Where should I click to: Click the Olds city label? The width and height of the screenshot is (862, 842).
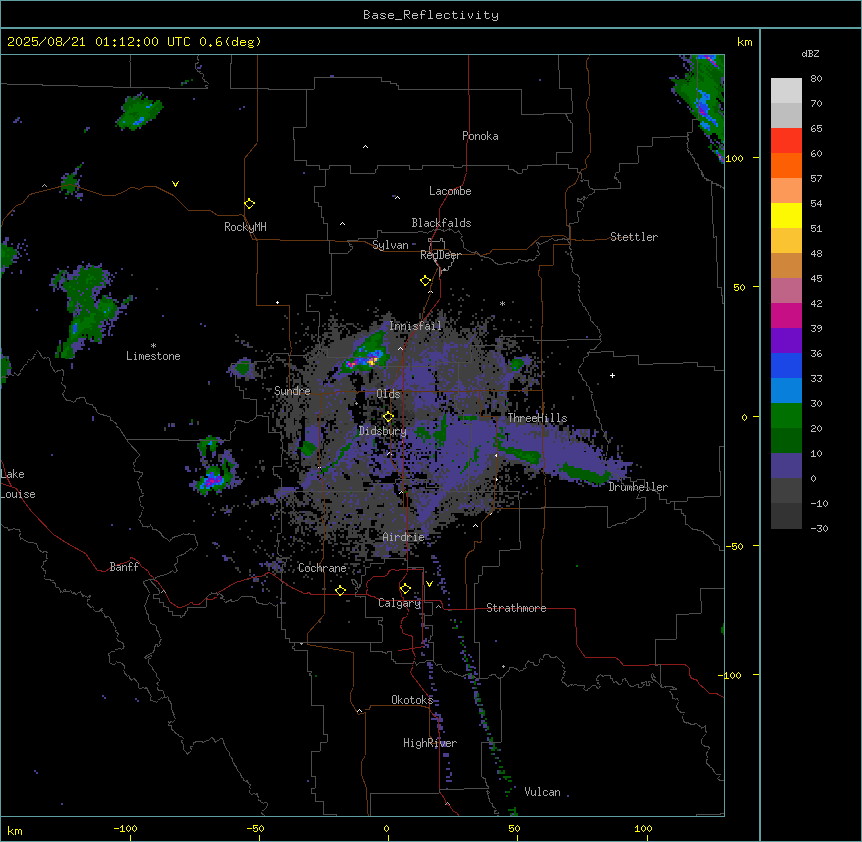388,394
